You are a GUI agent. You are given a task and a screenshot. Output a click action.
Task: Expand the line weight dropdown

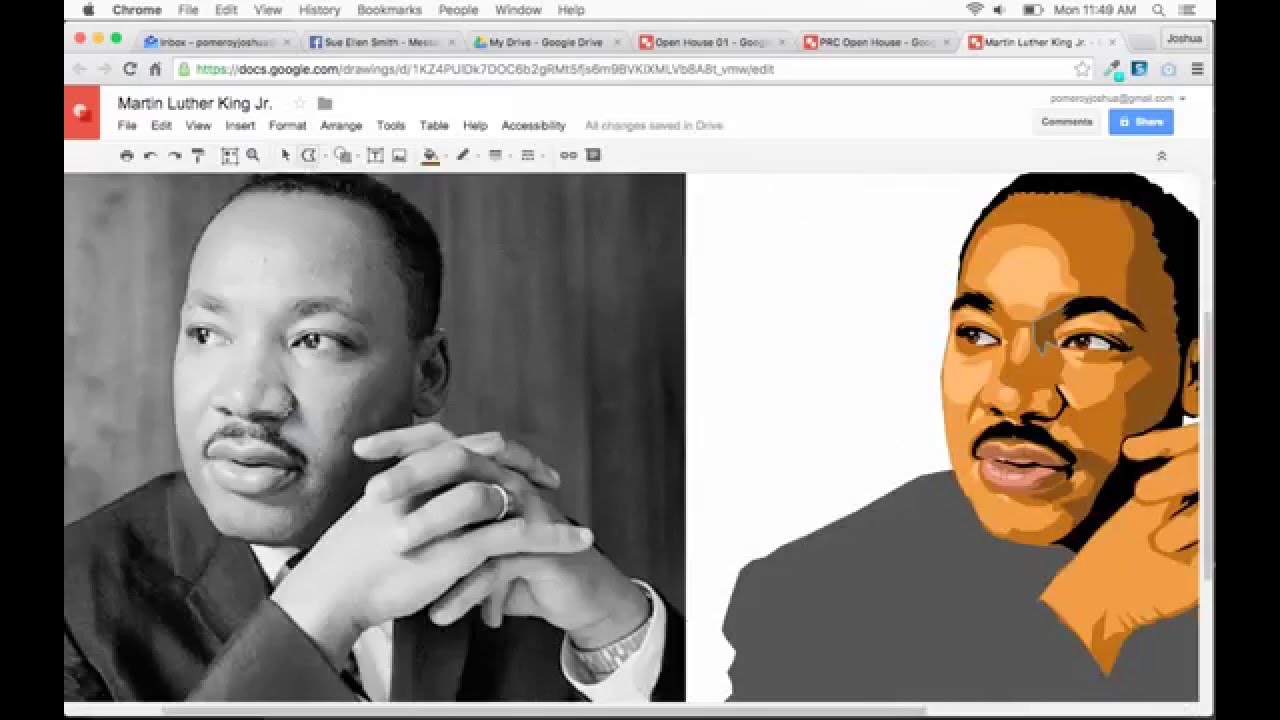(510, 155)
